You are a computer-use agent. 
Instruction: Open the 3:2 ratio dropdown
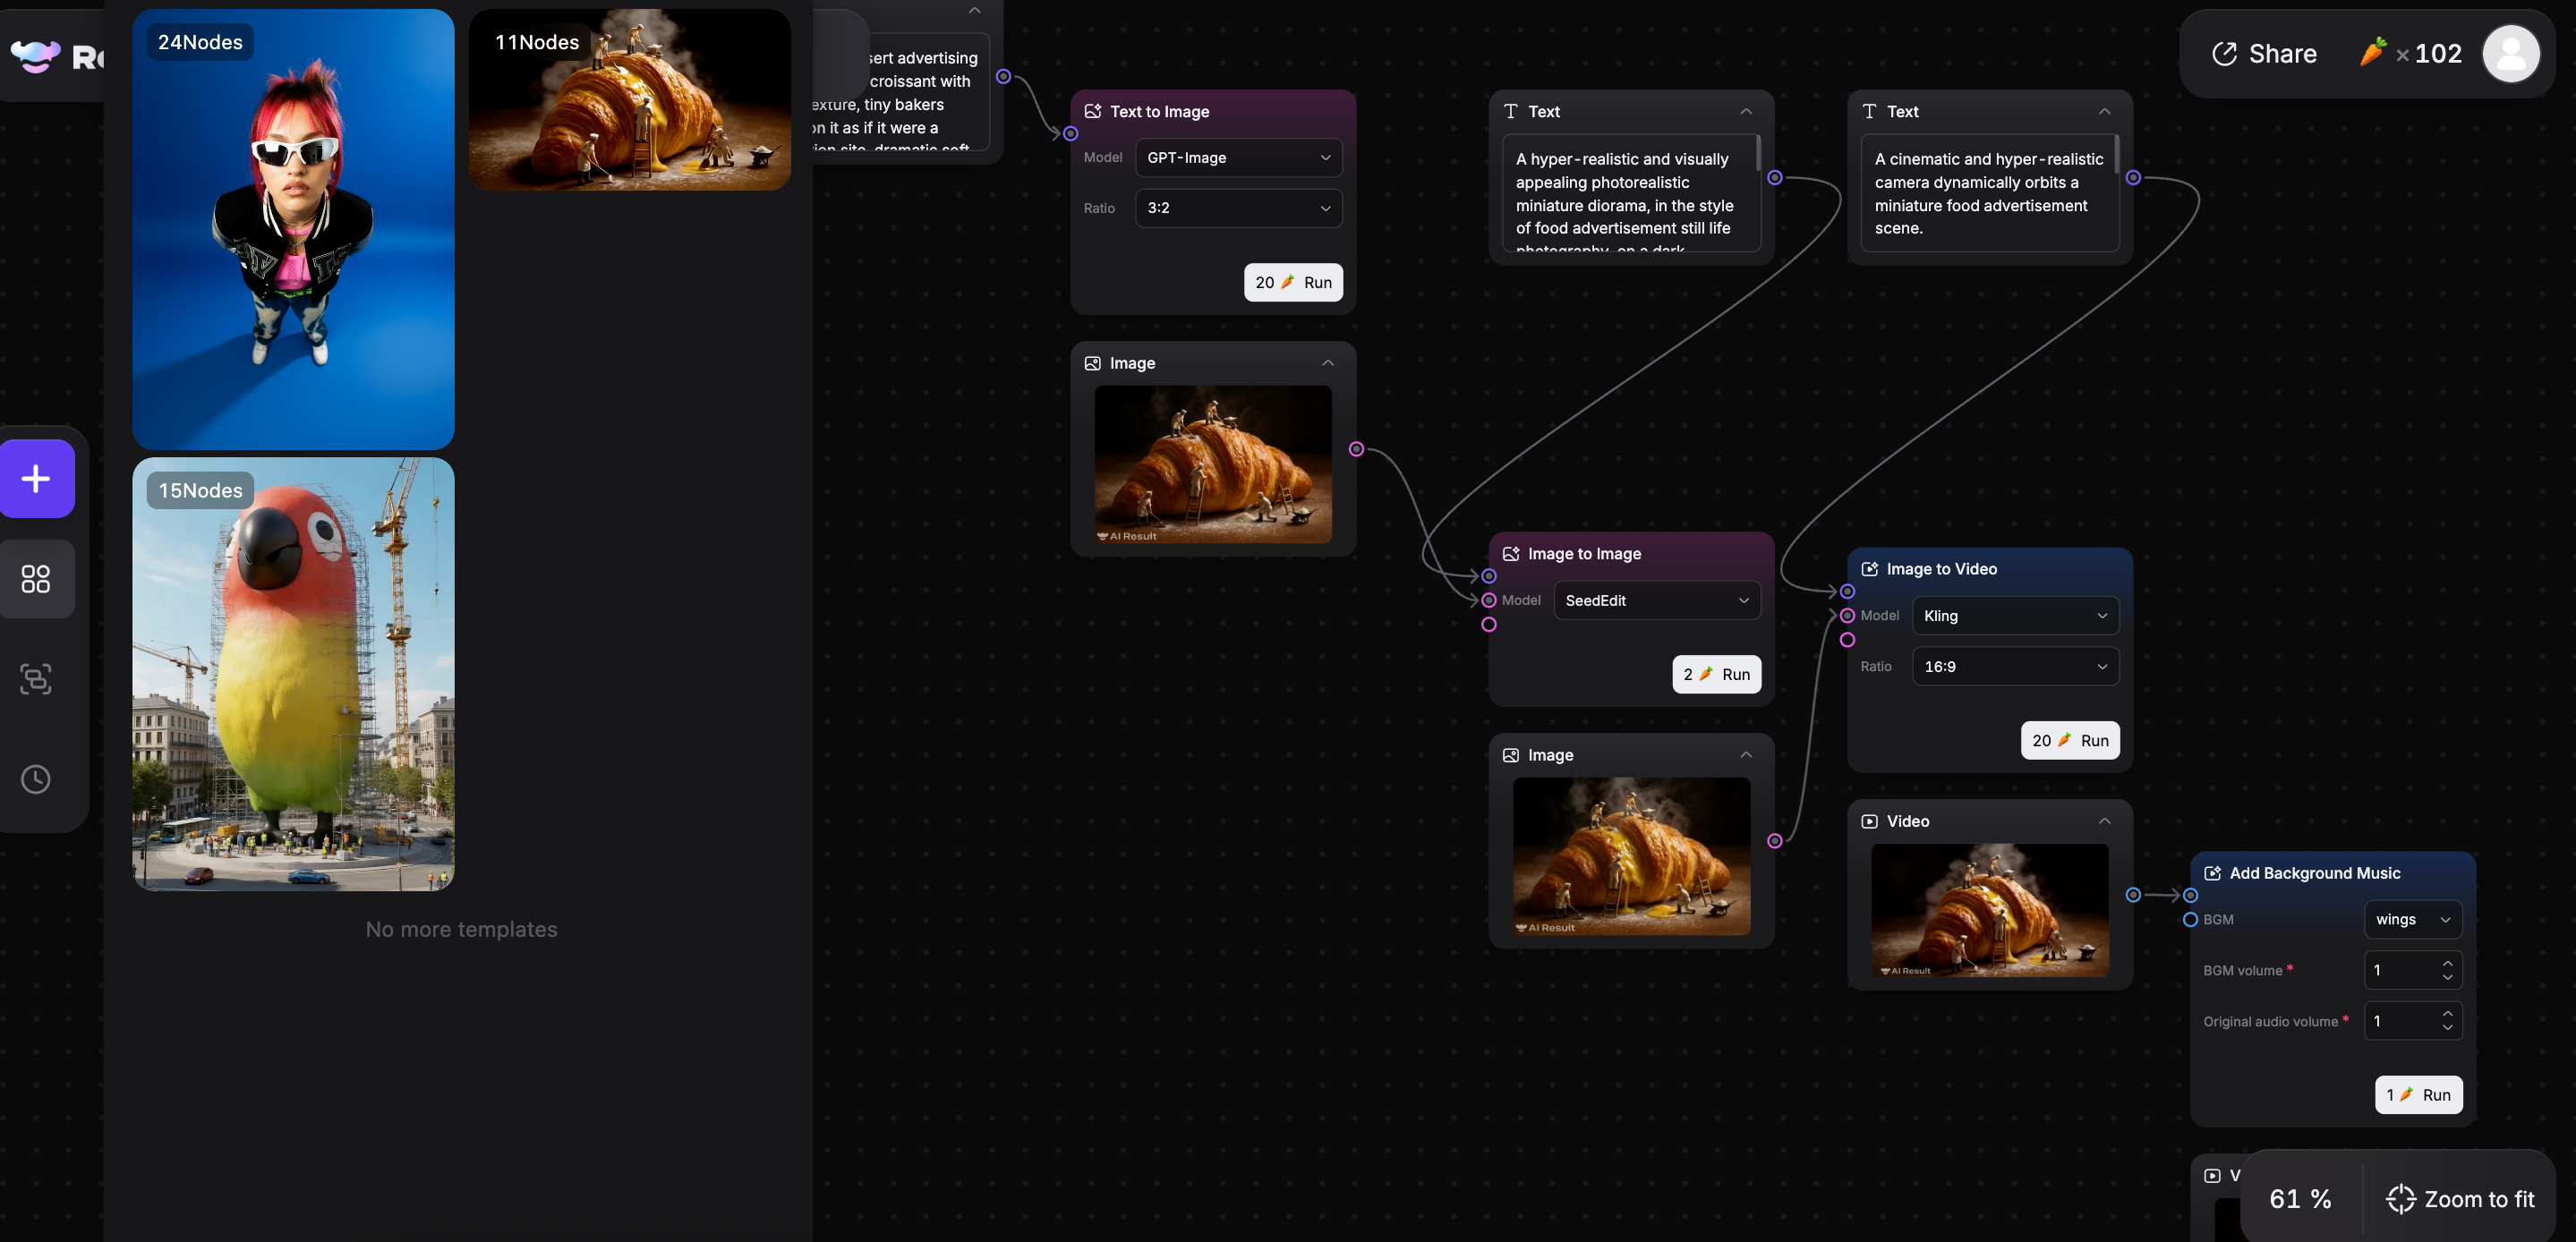coord(1238,208)
